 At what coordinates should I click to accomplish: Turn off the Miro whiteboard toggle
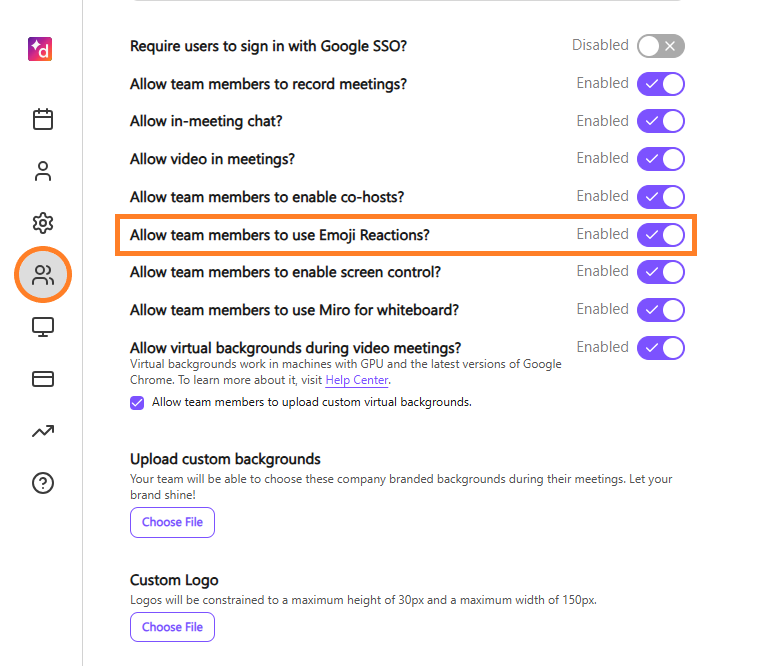(x=661, y=310)
